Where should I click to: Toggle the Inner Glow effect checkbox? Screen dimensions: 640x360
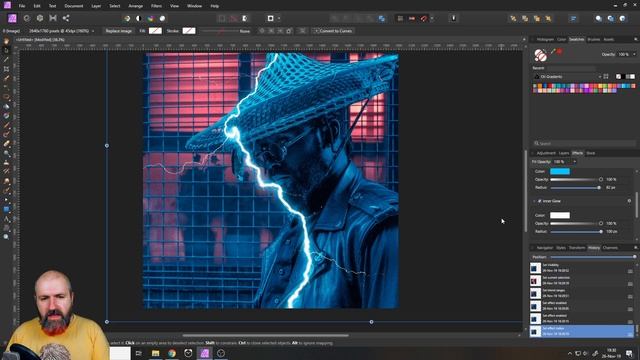point(540,201)
